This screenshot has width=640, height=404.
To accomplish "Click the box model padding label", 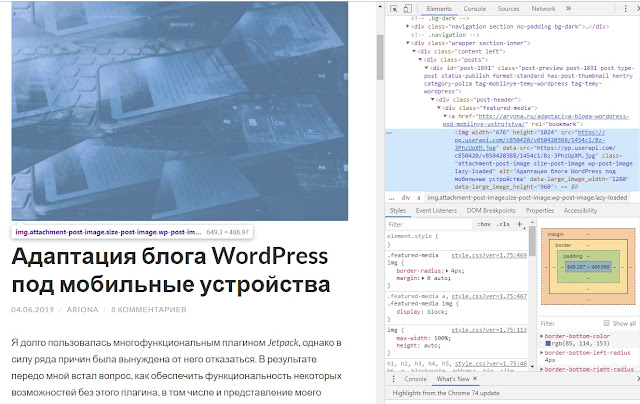I will click(573, 256).
